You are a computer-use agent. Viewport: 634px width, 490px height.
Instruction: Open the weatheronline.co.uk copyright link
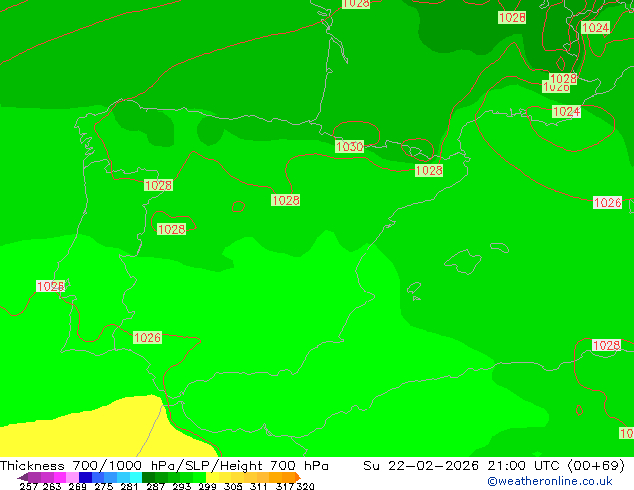tap(550, 481)
